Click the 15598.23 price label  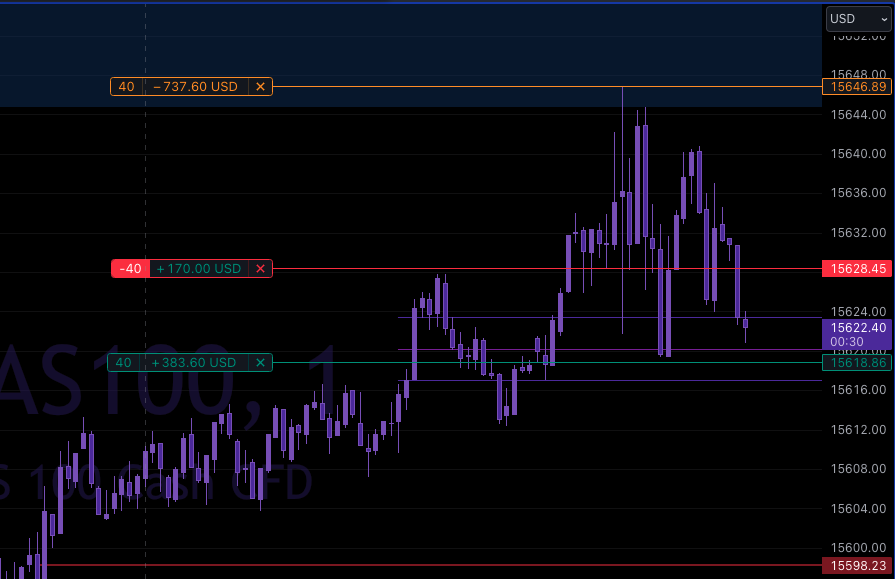click(857, 565)
